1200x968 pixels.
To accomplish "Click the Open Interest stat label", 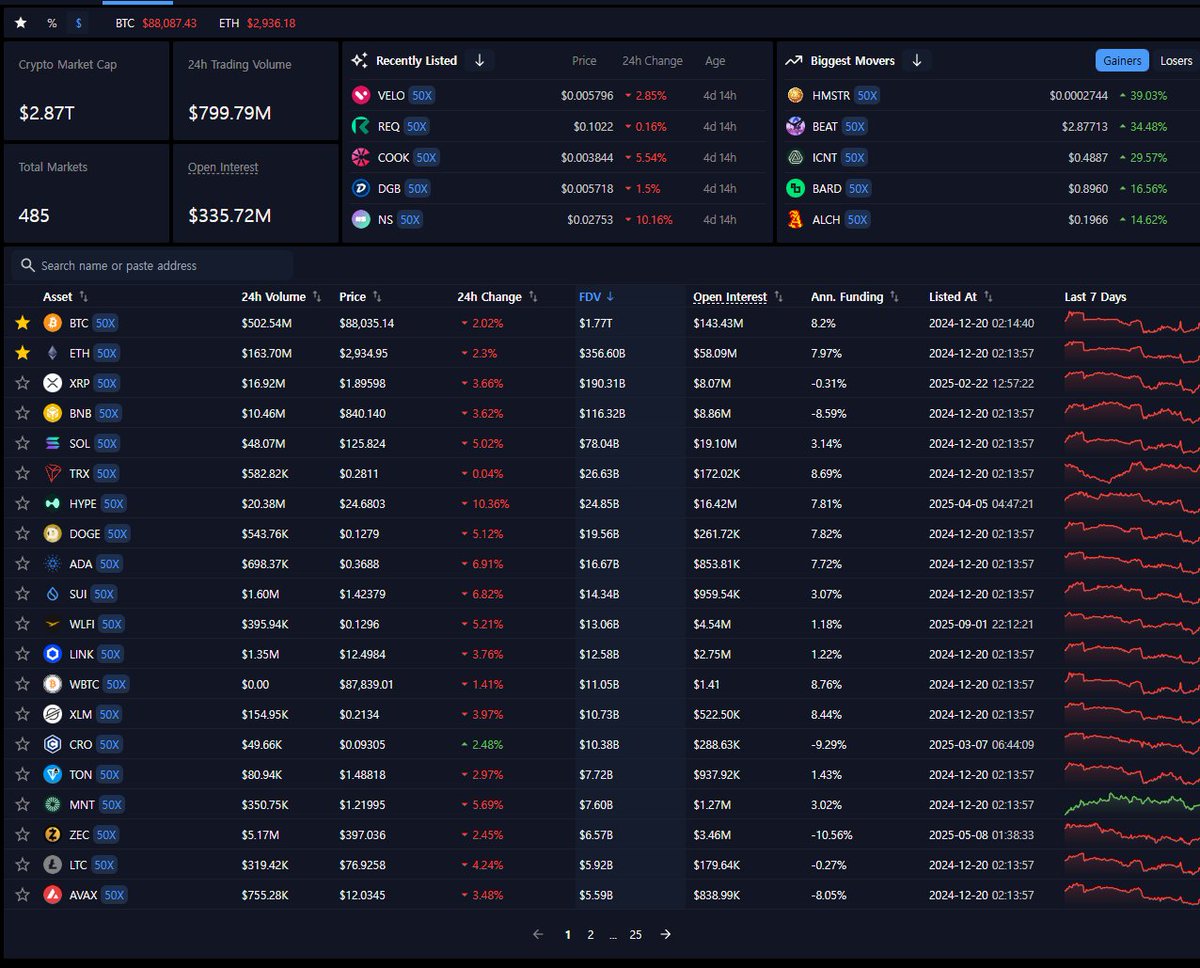I will (x=223, y=167).
